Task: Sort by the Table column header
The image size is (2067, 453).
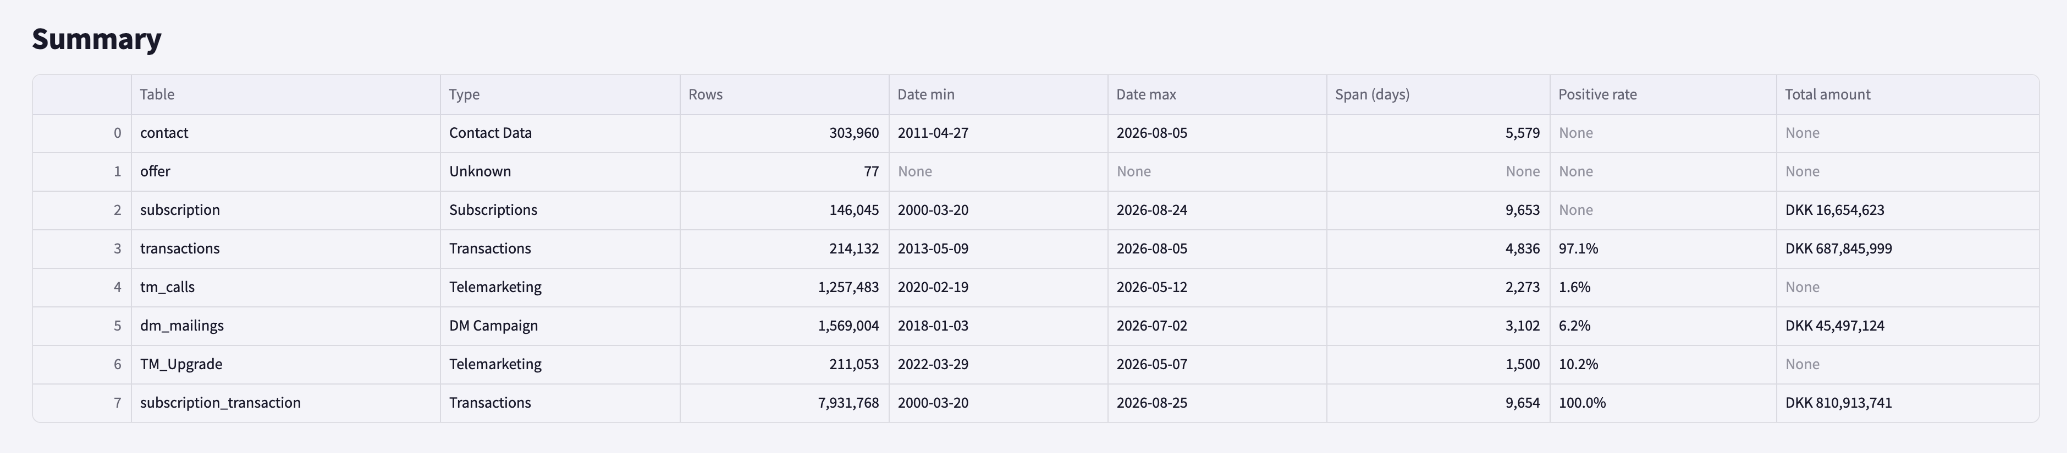Action: click(x=286, y=94)
